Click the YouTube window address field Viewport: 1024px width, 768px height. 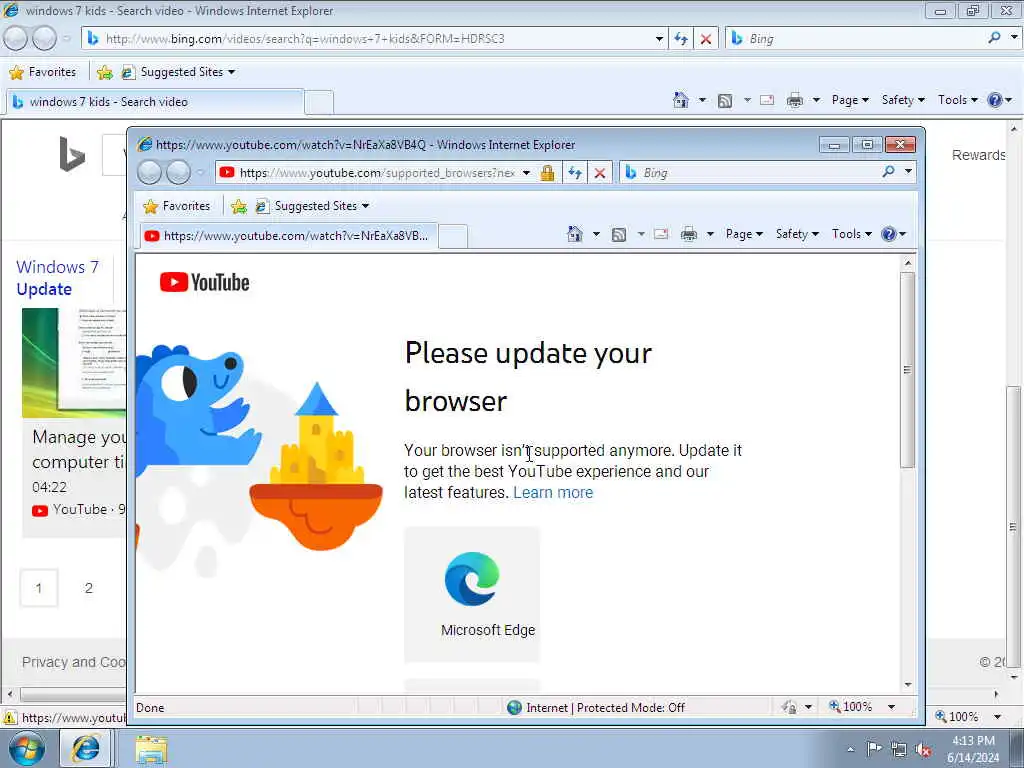pyautogui.click(x=377, y=172)
